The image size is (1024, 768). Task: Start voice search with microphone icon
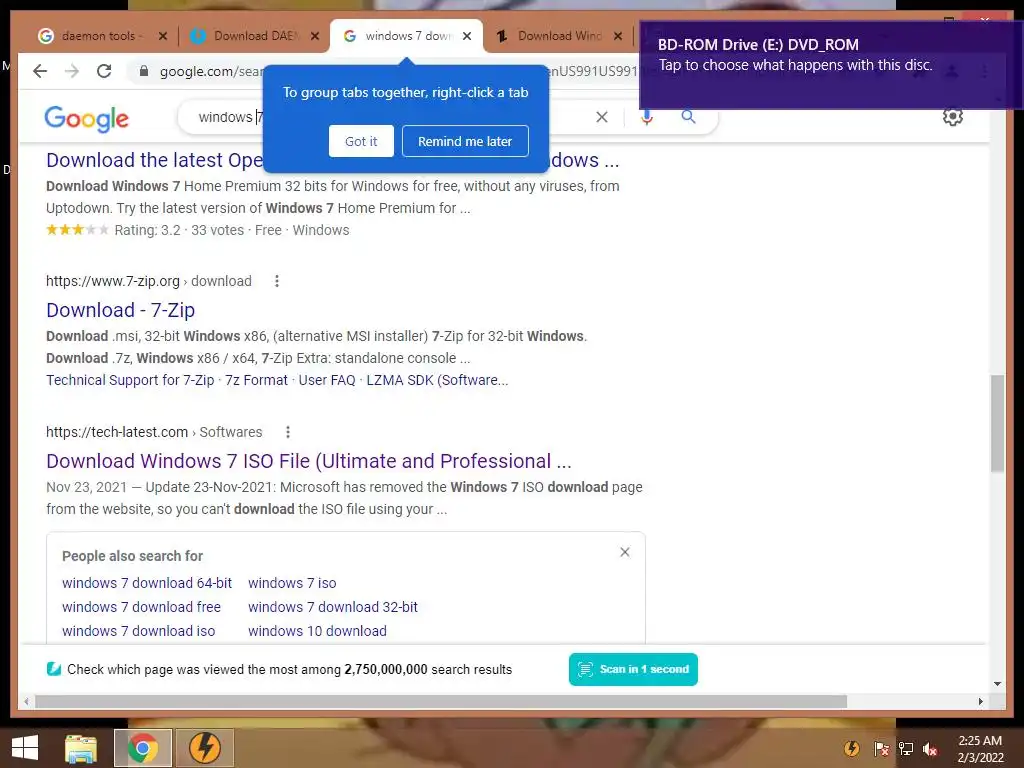647,117
